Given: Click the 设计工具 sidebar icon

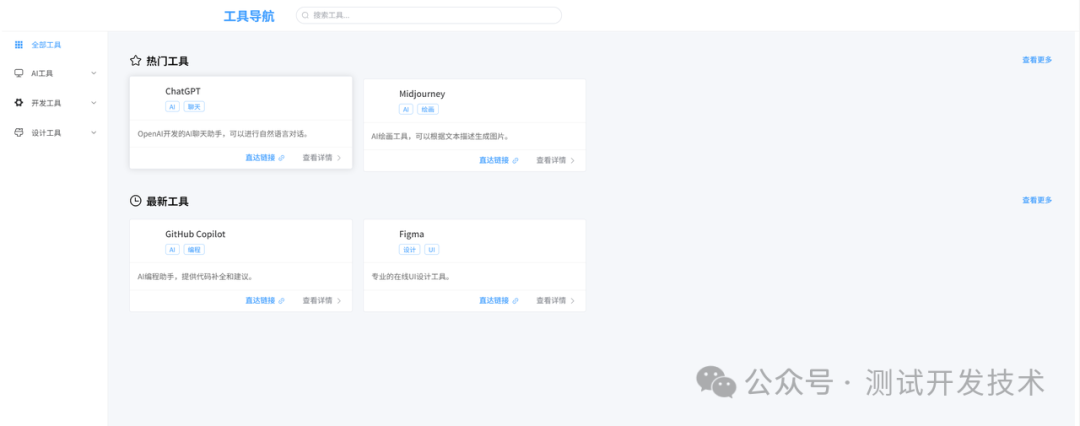Looking at the screenshot, I should tap(19, 132).
